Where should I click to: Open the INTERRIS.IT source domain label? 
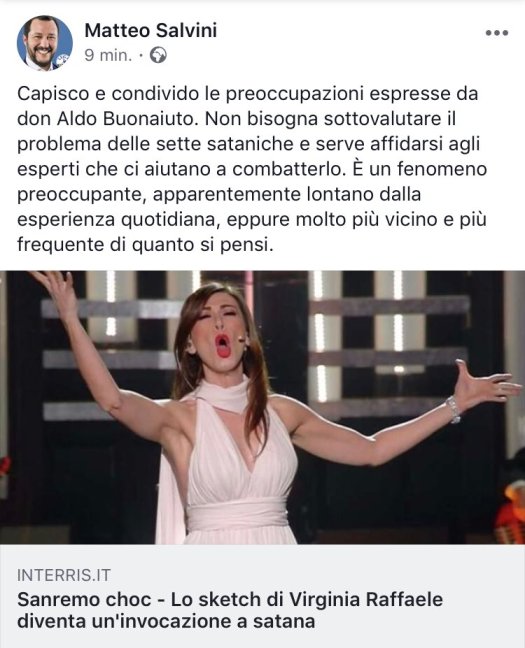click(x=64, y=575)
